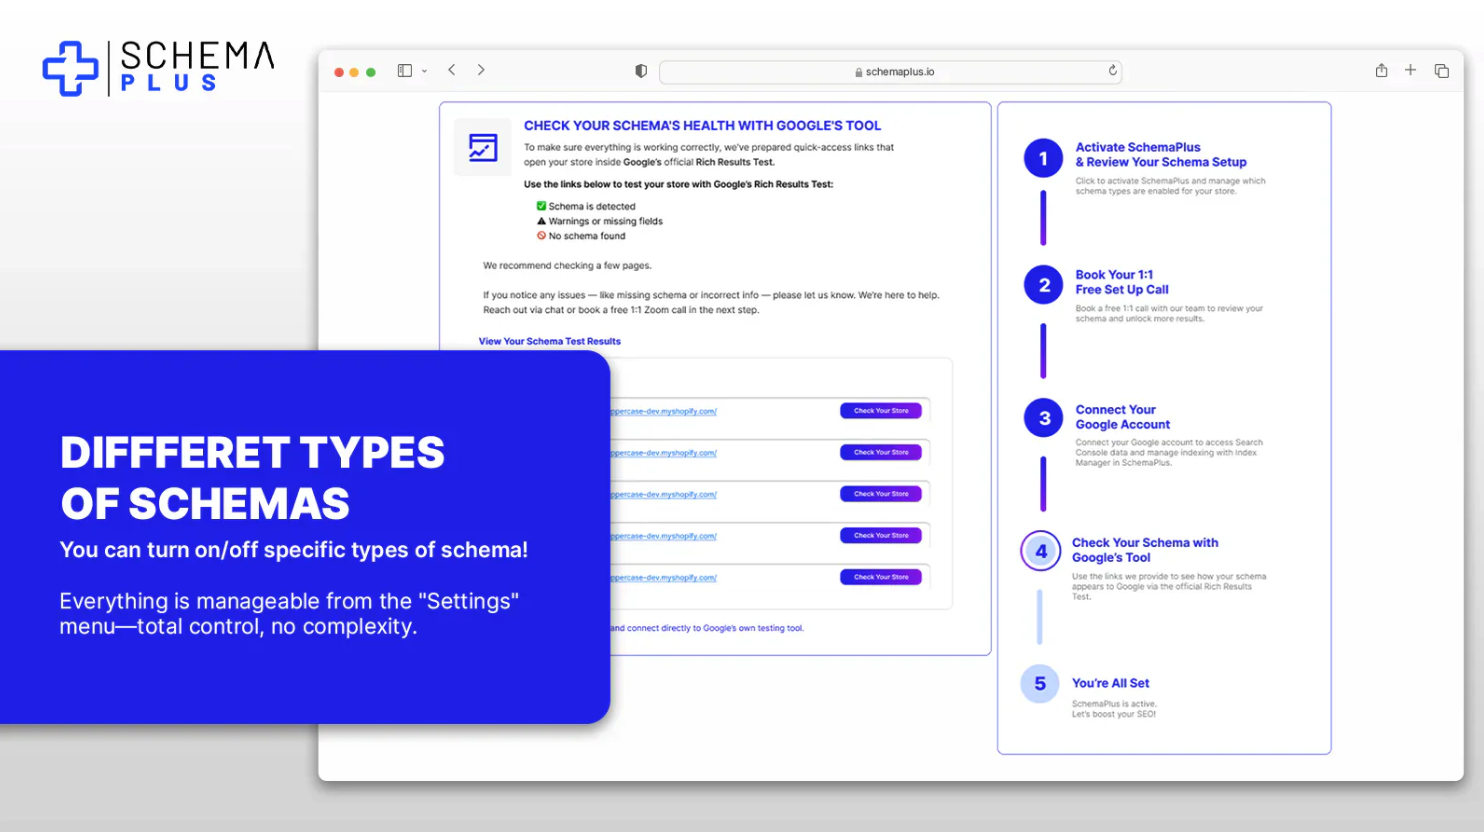This screenshot has height=832, width=1484.
Task: Open the fifth myshopify.com store link
Action: coord(664,577)
